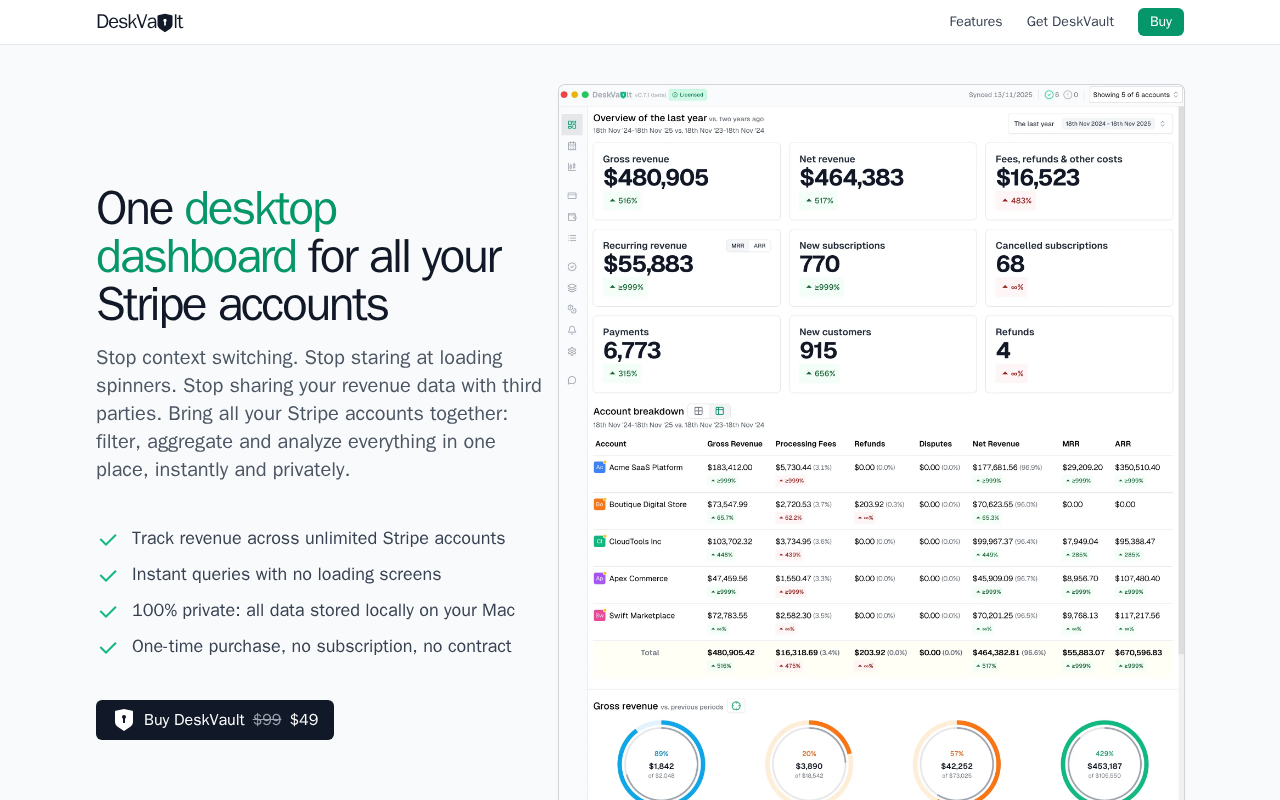Screen dimensions: 1280x800
Task: Click the fees and costs value $16,523
Action: point(1038,178)
